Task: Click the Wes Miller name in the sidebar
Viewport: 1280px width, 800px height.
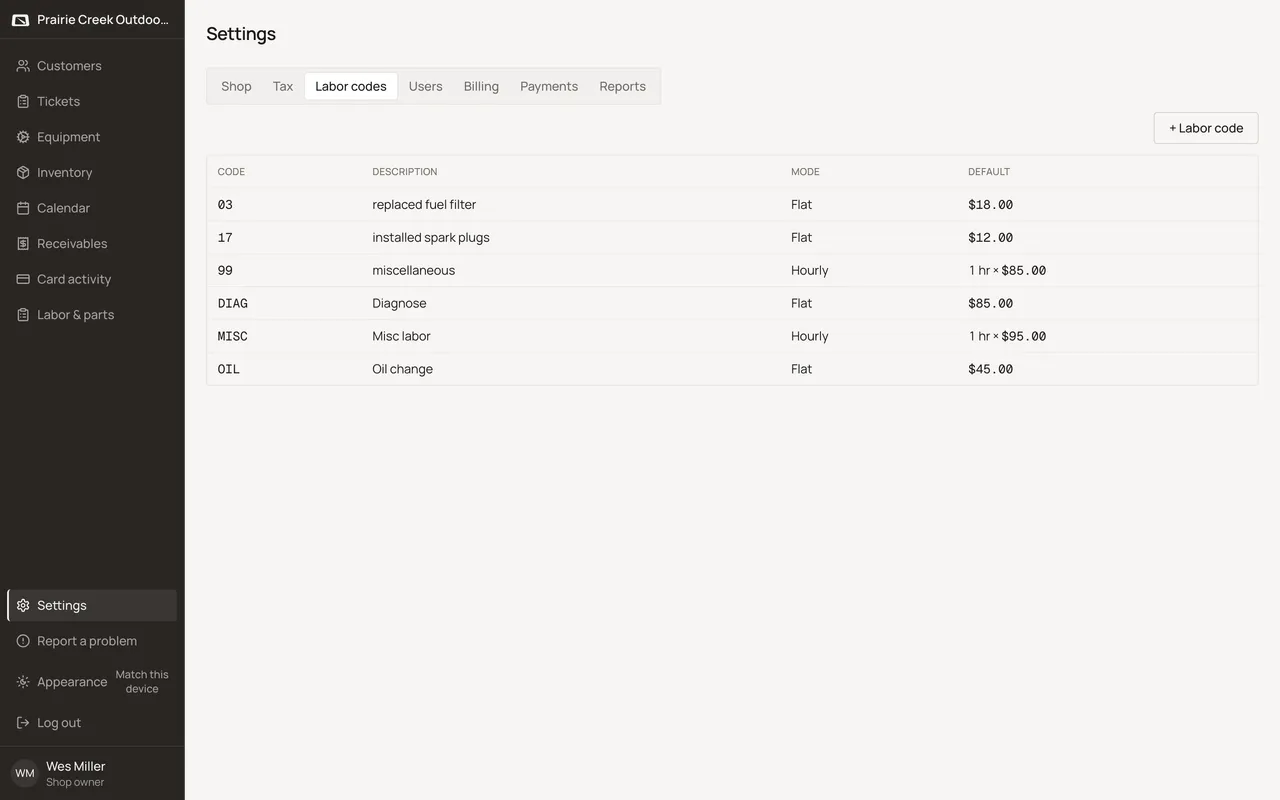Action: point(75,766)
